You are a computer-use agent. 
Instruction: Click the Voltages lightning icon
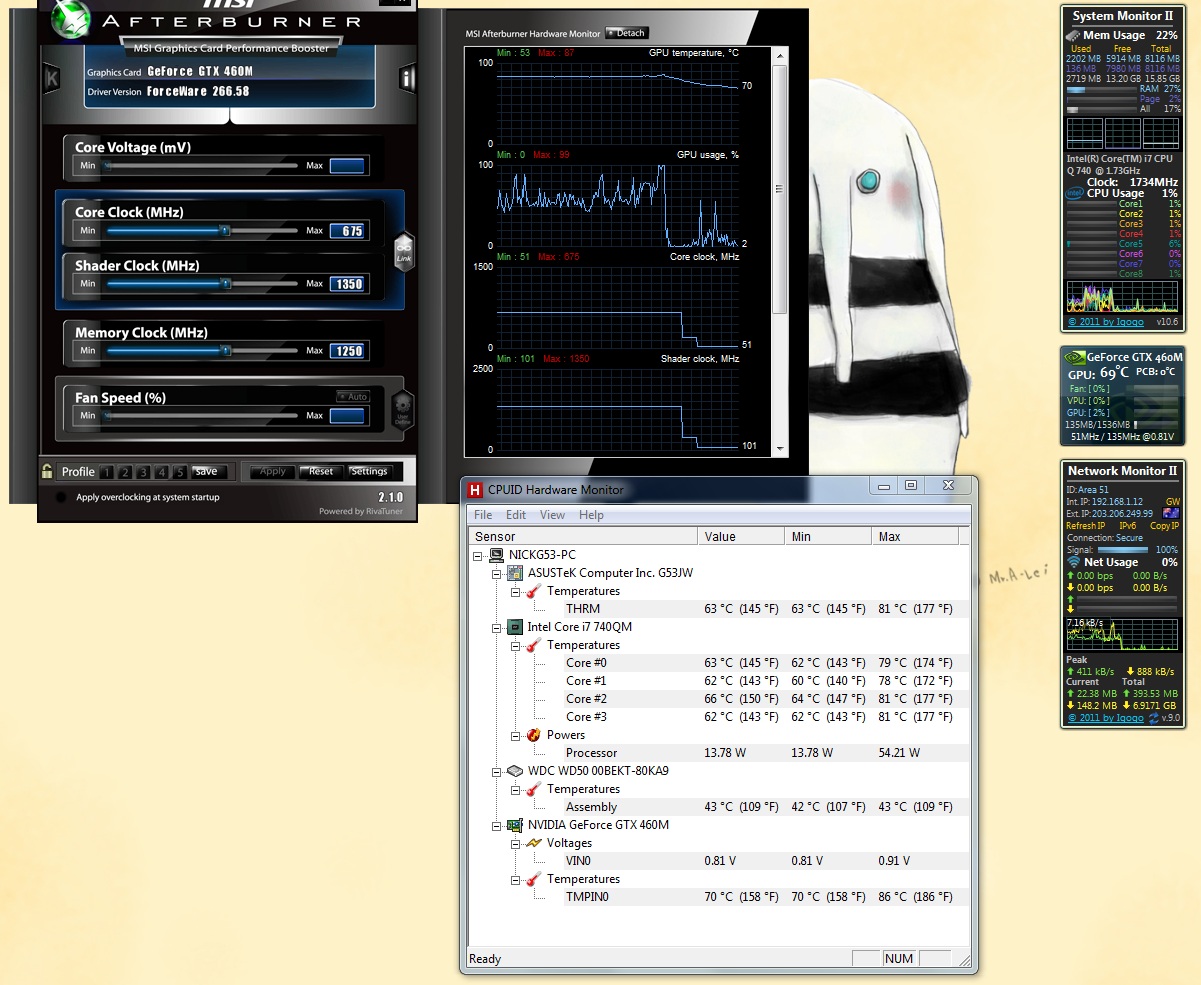pos(533,843)
